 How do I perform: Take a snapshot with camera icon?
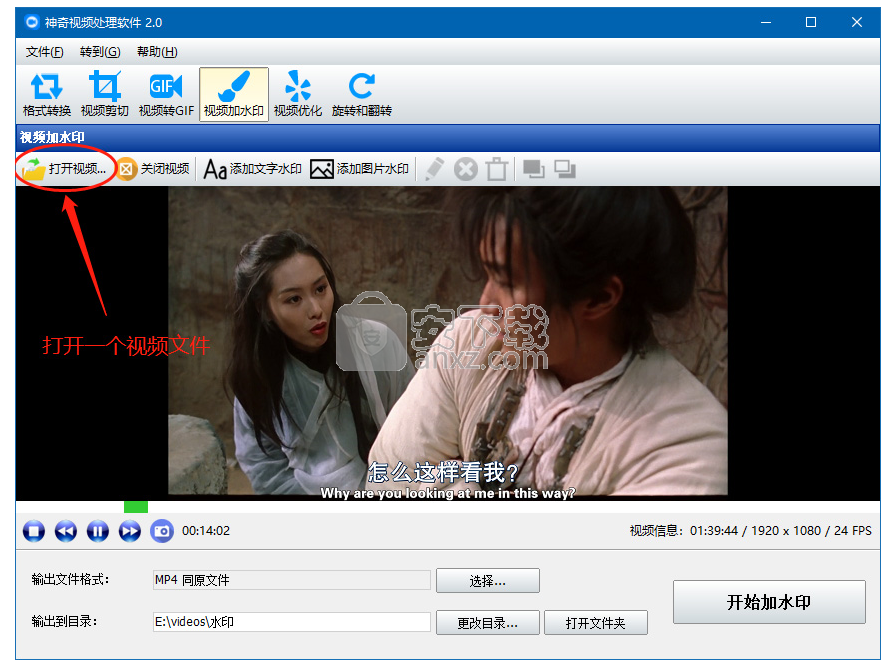(162, 531)
